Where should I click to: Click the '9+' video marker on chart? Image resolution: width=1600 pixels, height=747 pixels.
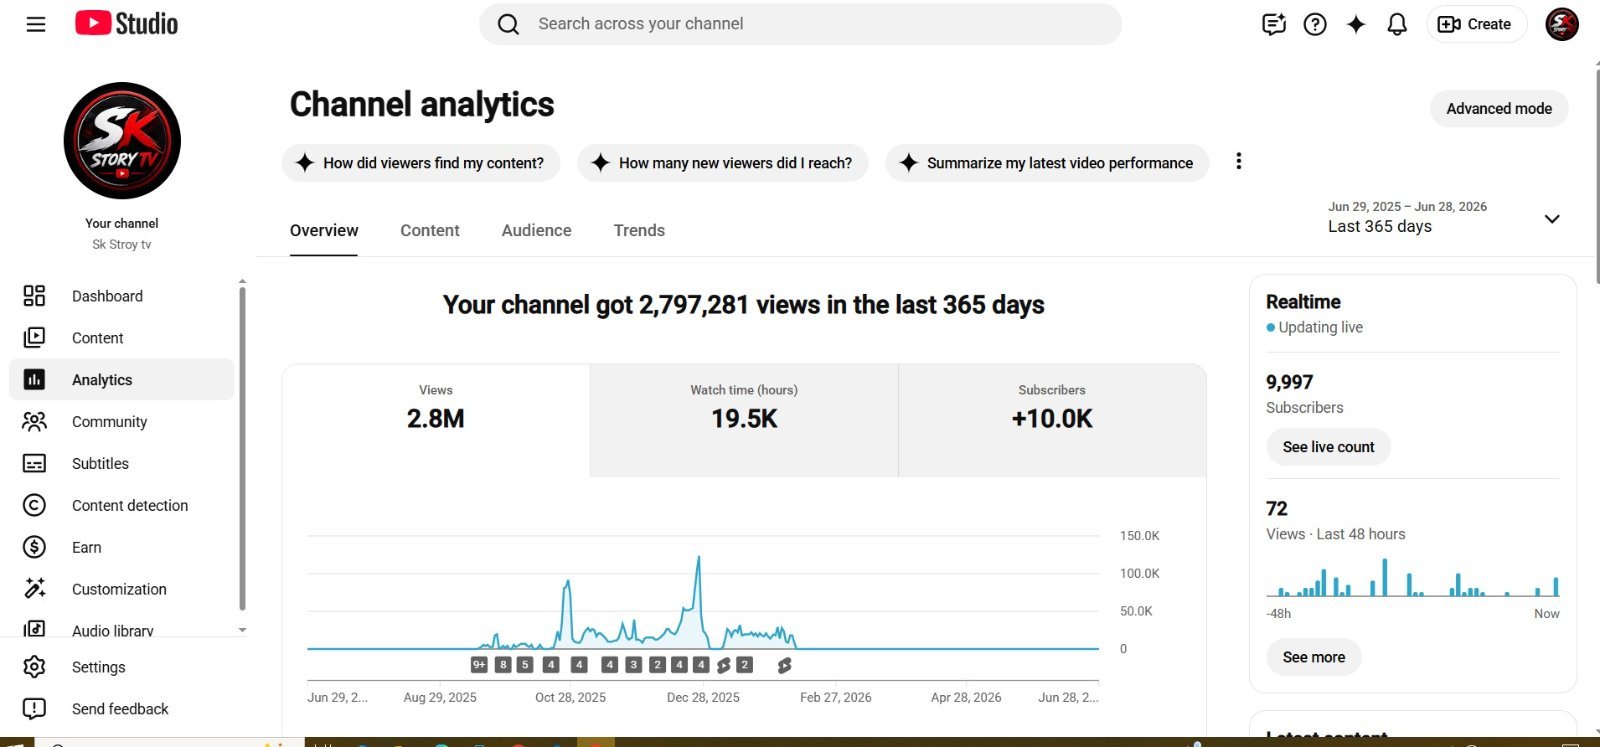[479, 665]
